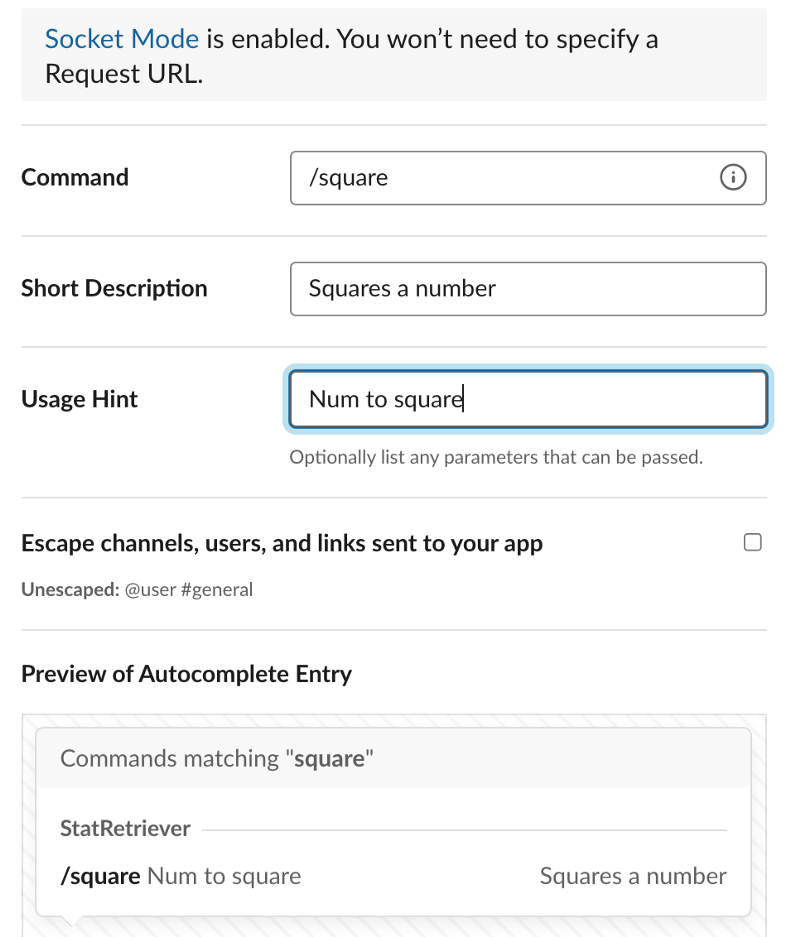Click the Commands matching "square" header
The image size is (800, 937).
[x=216, y=759]
